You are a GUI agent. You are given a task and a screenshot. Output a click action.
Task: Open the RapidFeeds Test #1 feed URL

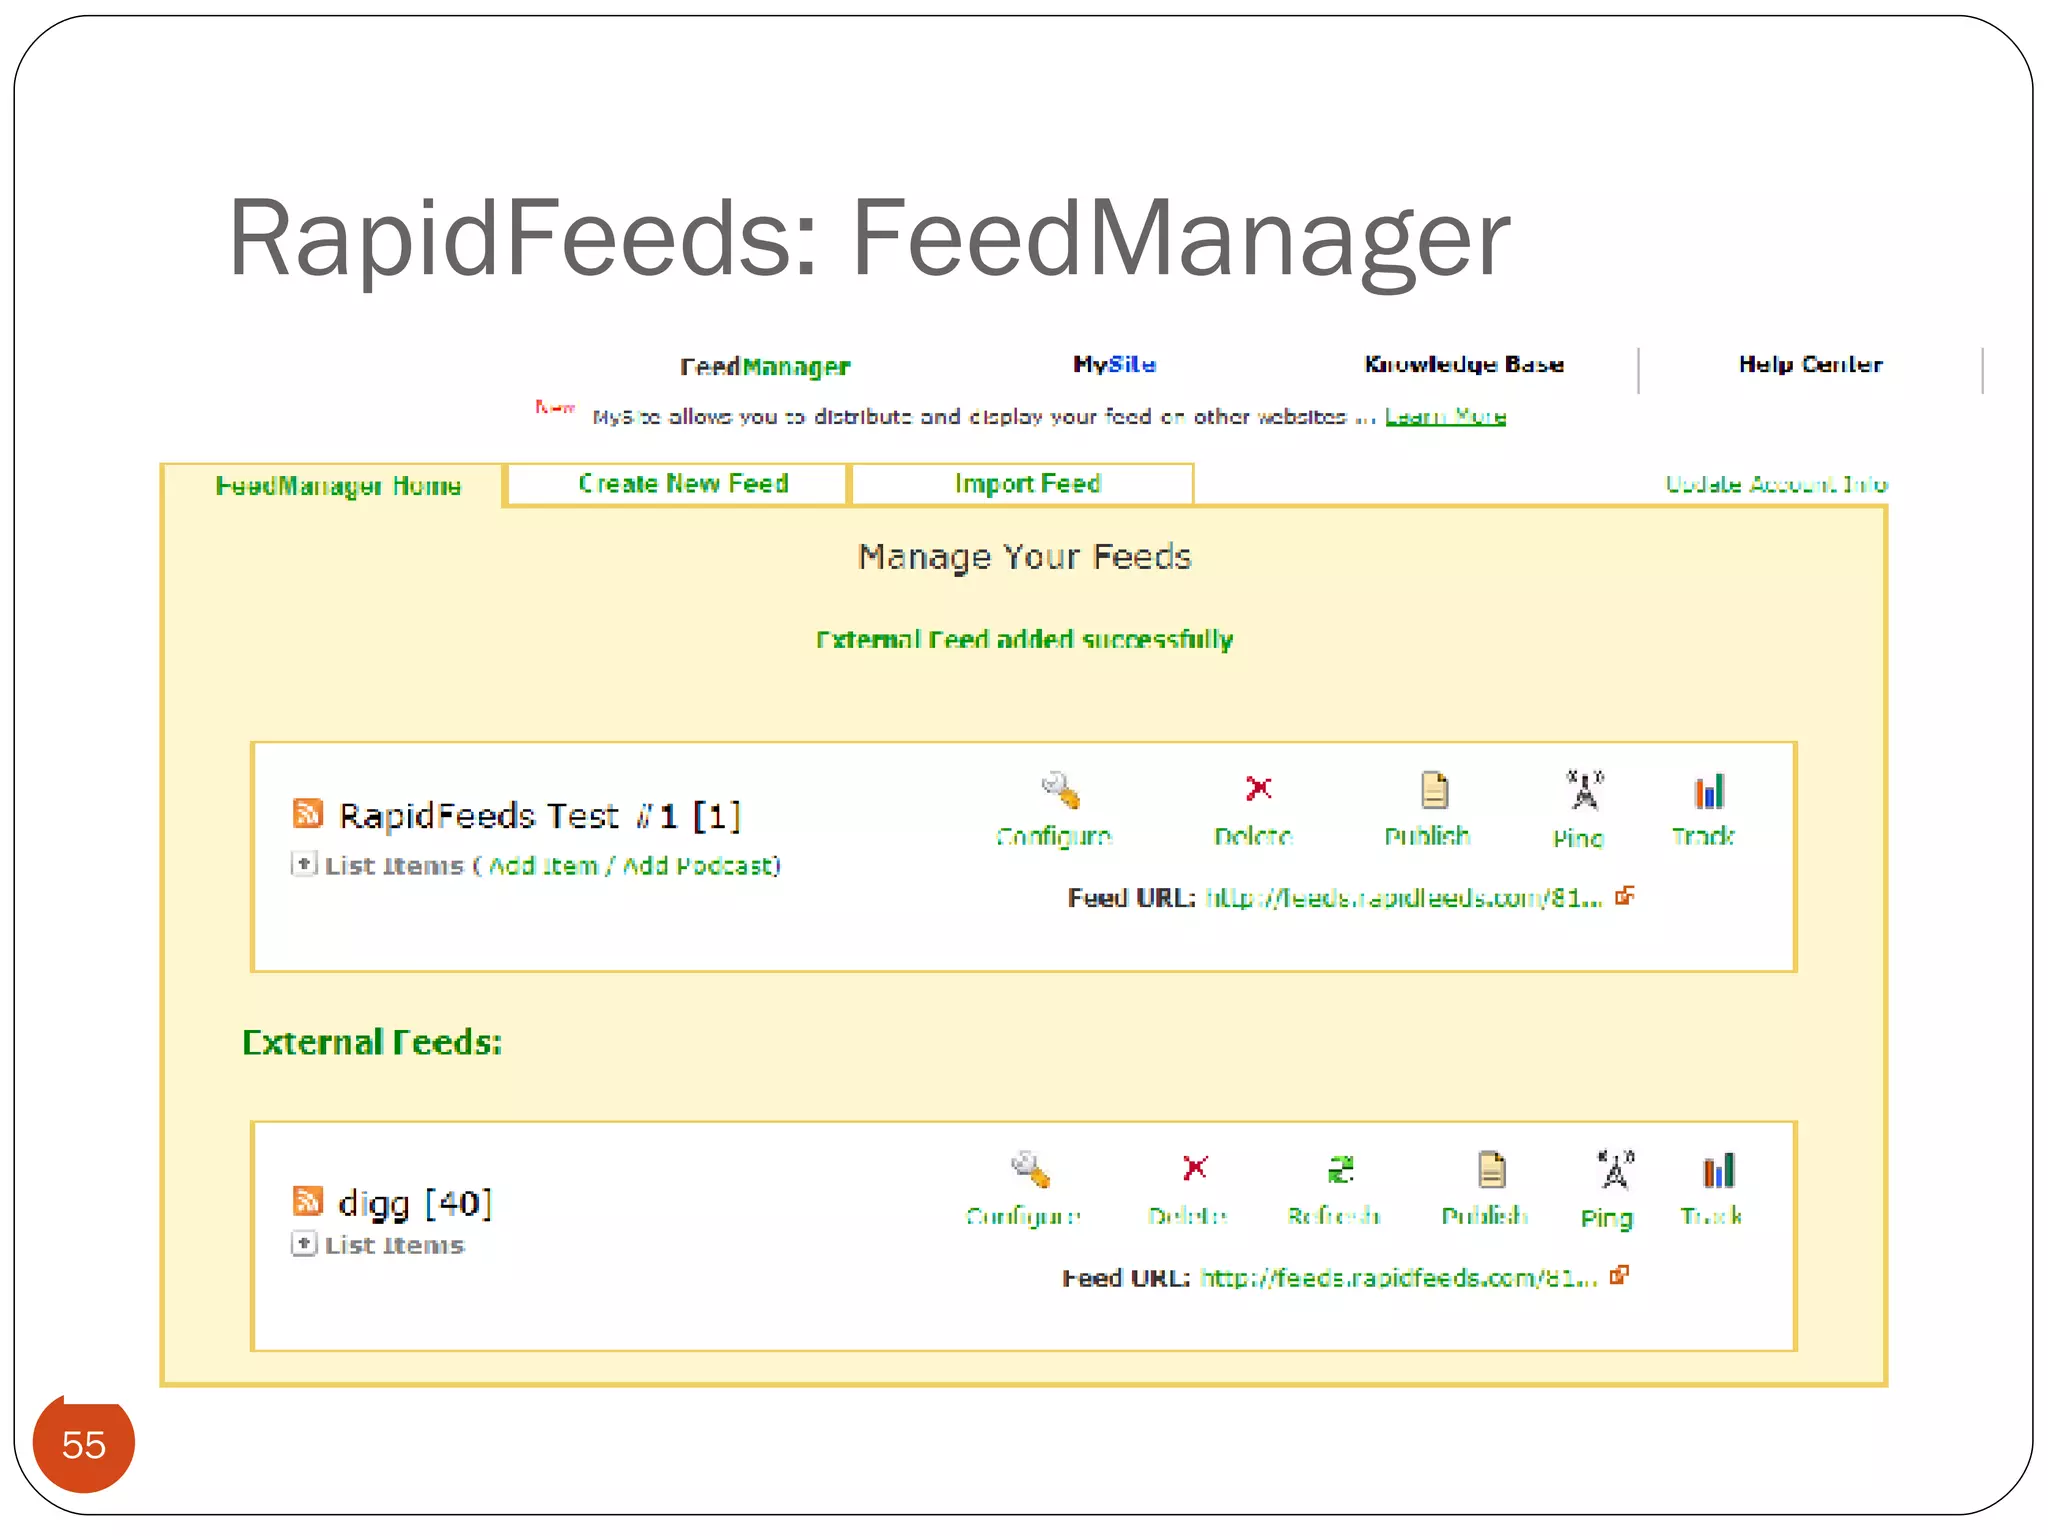click(1403, 897)
